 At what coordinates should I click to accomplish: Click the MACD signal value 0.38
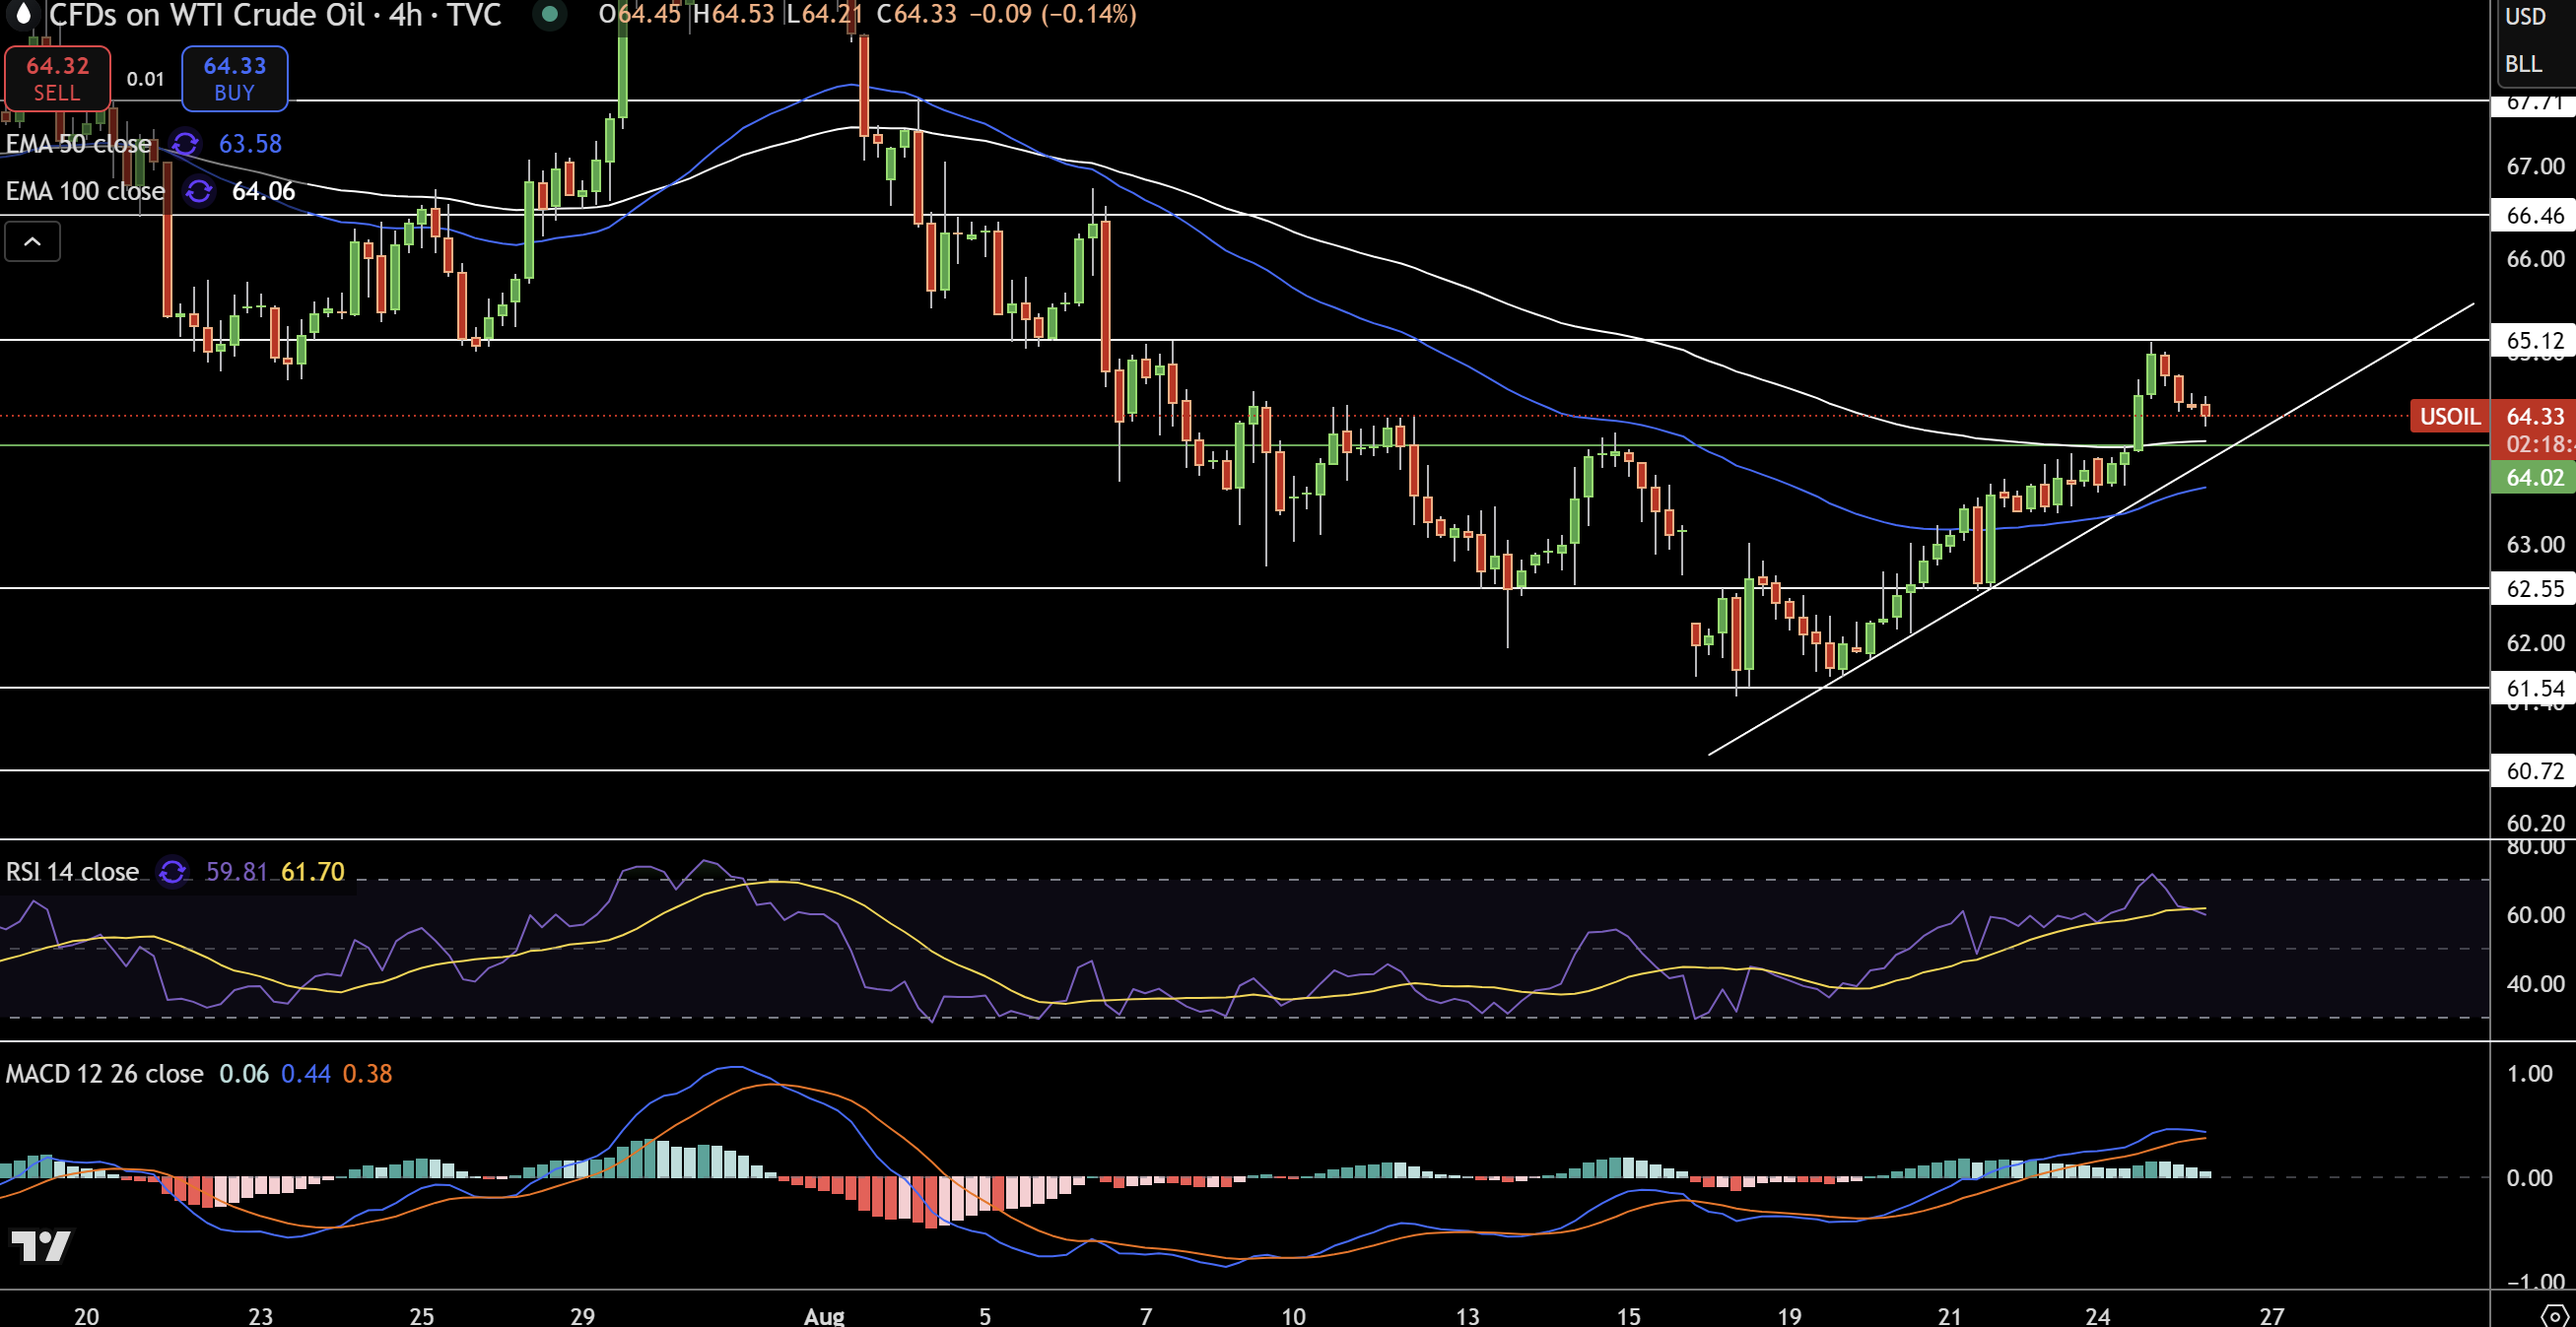[x=367, y=1074]
